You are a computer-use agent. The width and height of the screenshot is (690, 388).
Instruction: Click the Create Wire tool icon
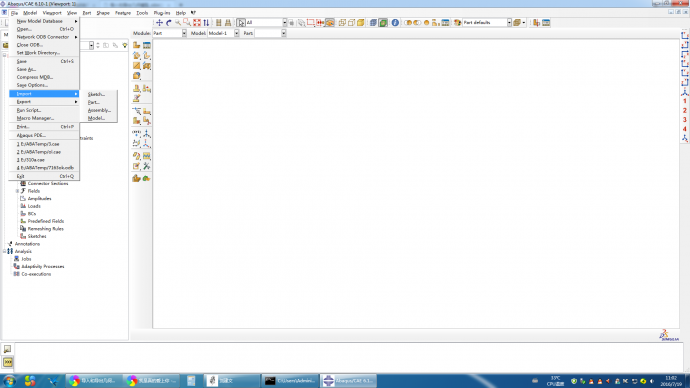pyautogui.click(x=137, y=66)
